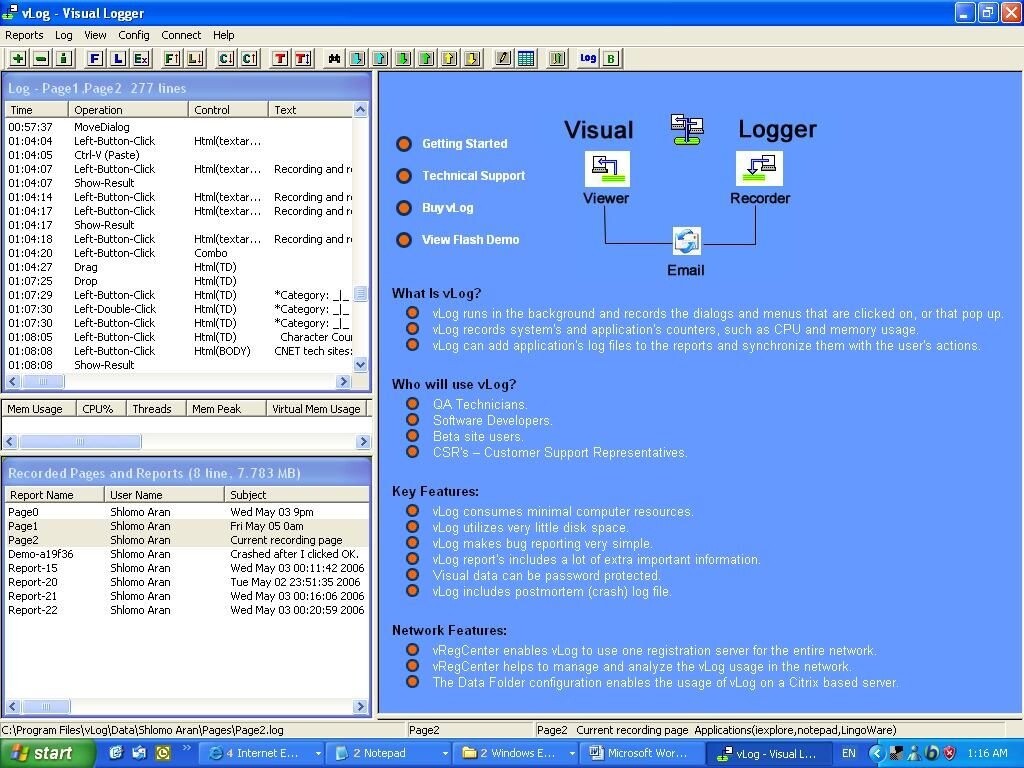Image resolution: width=1024 pixels, height=768 pixels.
Task: Open the Connect menu
Action: (x=181, y=35)
